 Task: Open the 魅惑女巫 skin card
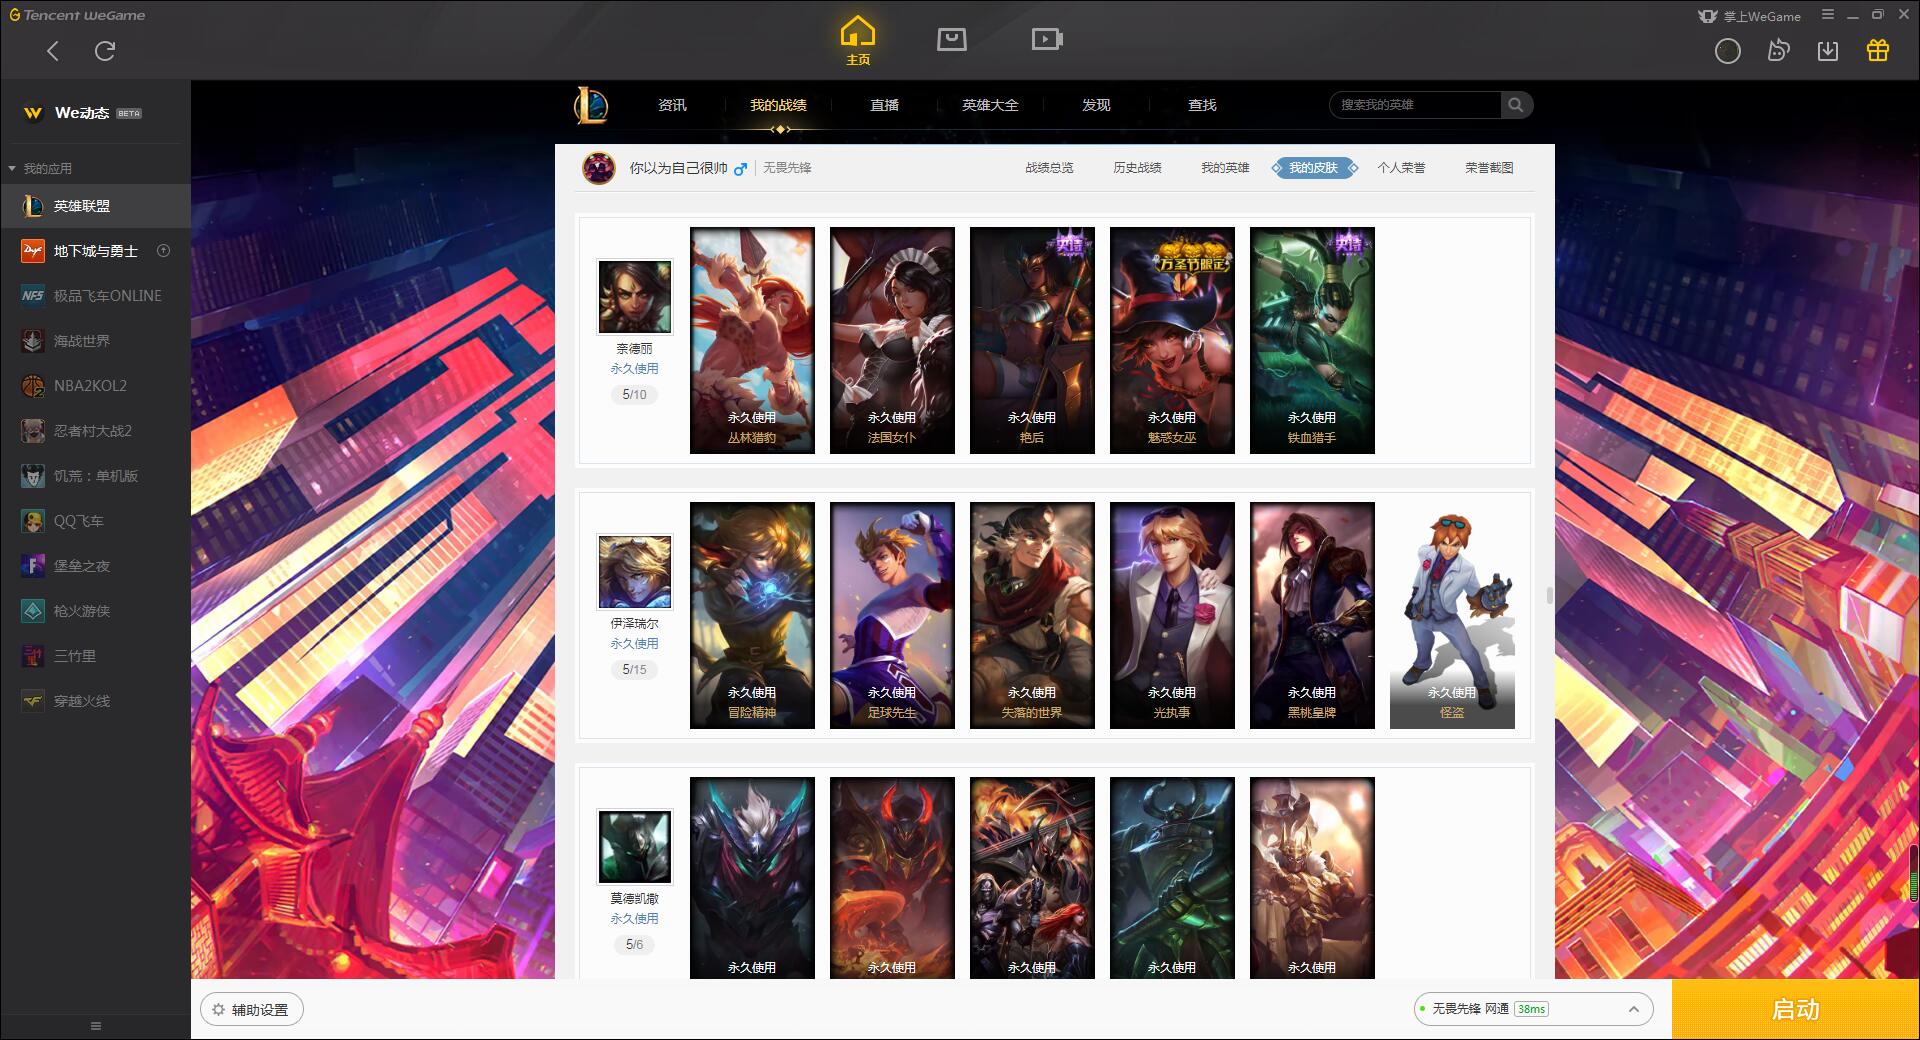(x=1172, y=340)
